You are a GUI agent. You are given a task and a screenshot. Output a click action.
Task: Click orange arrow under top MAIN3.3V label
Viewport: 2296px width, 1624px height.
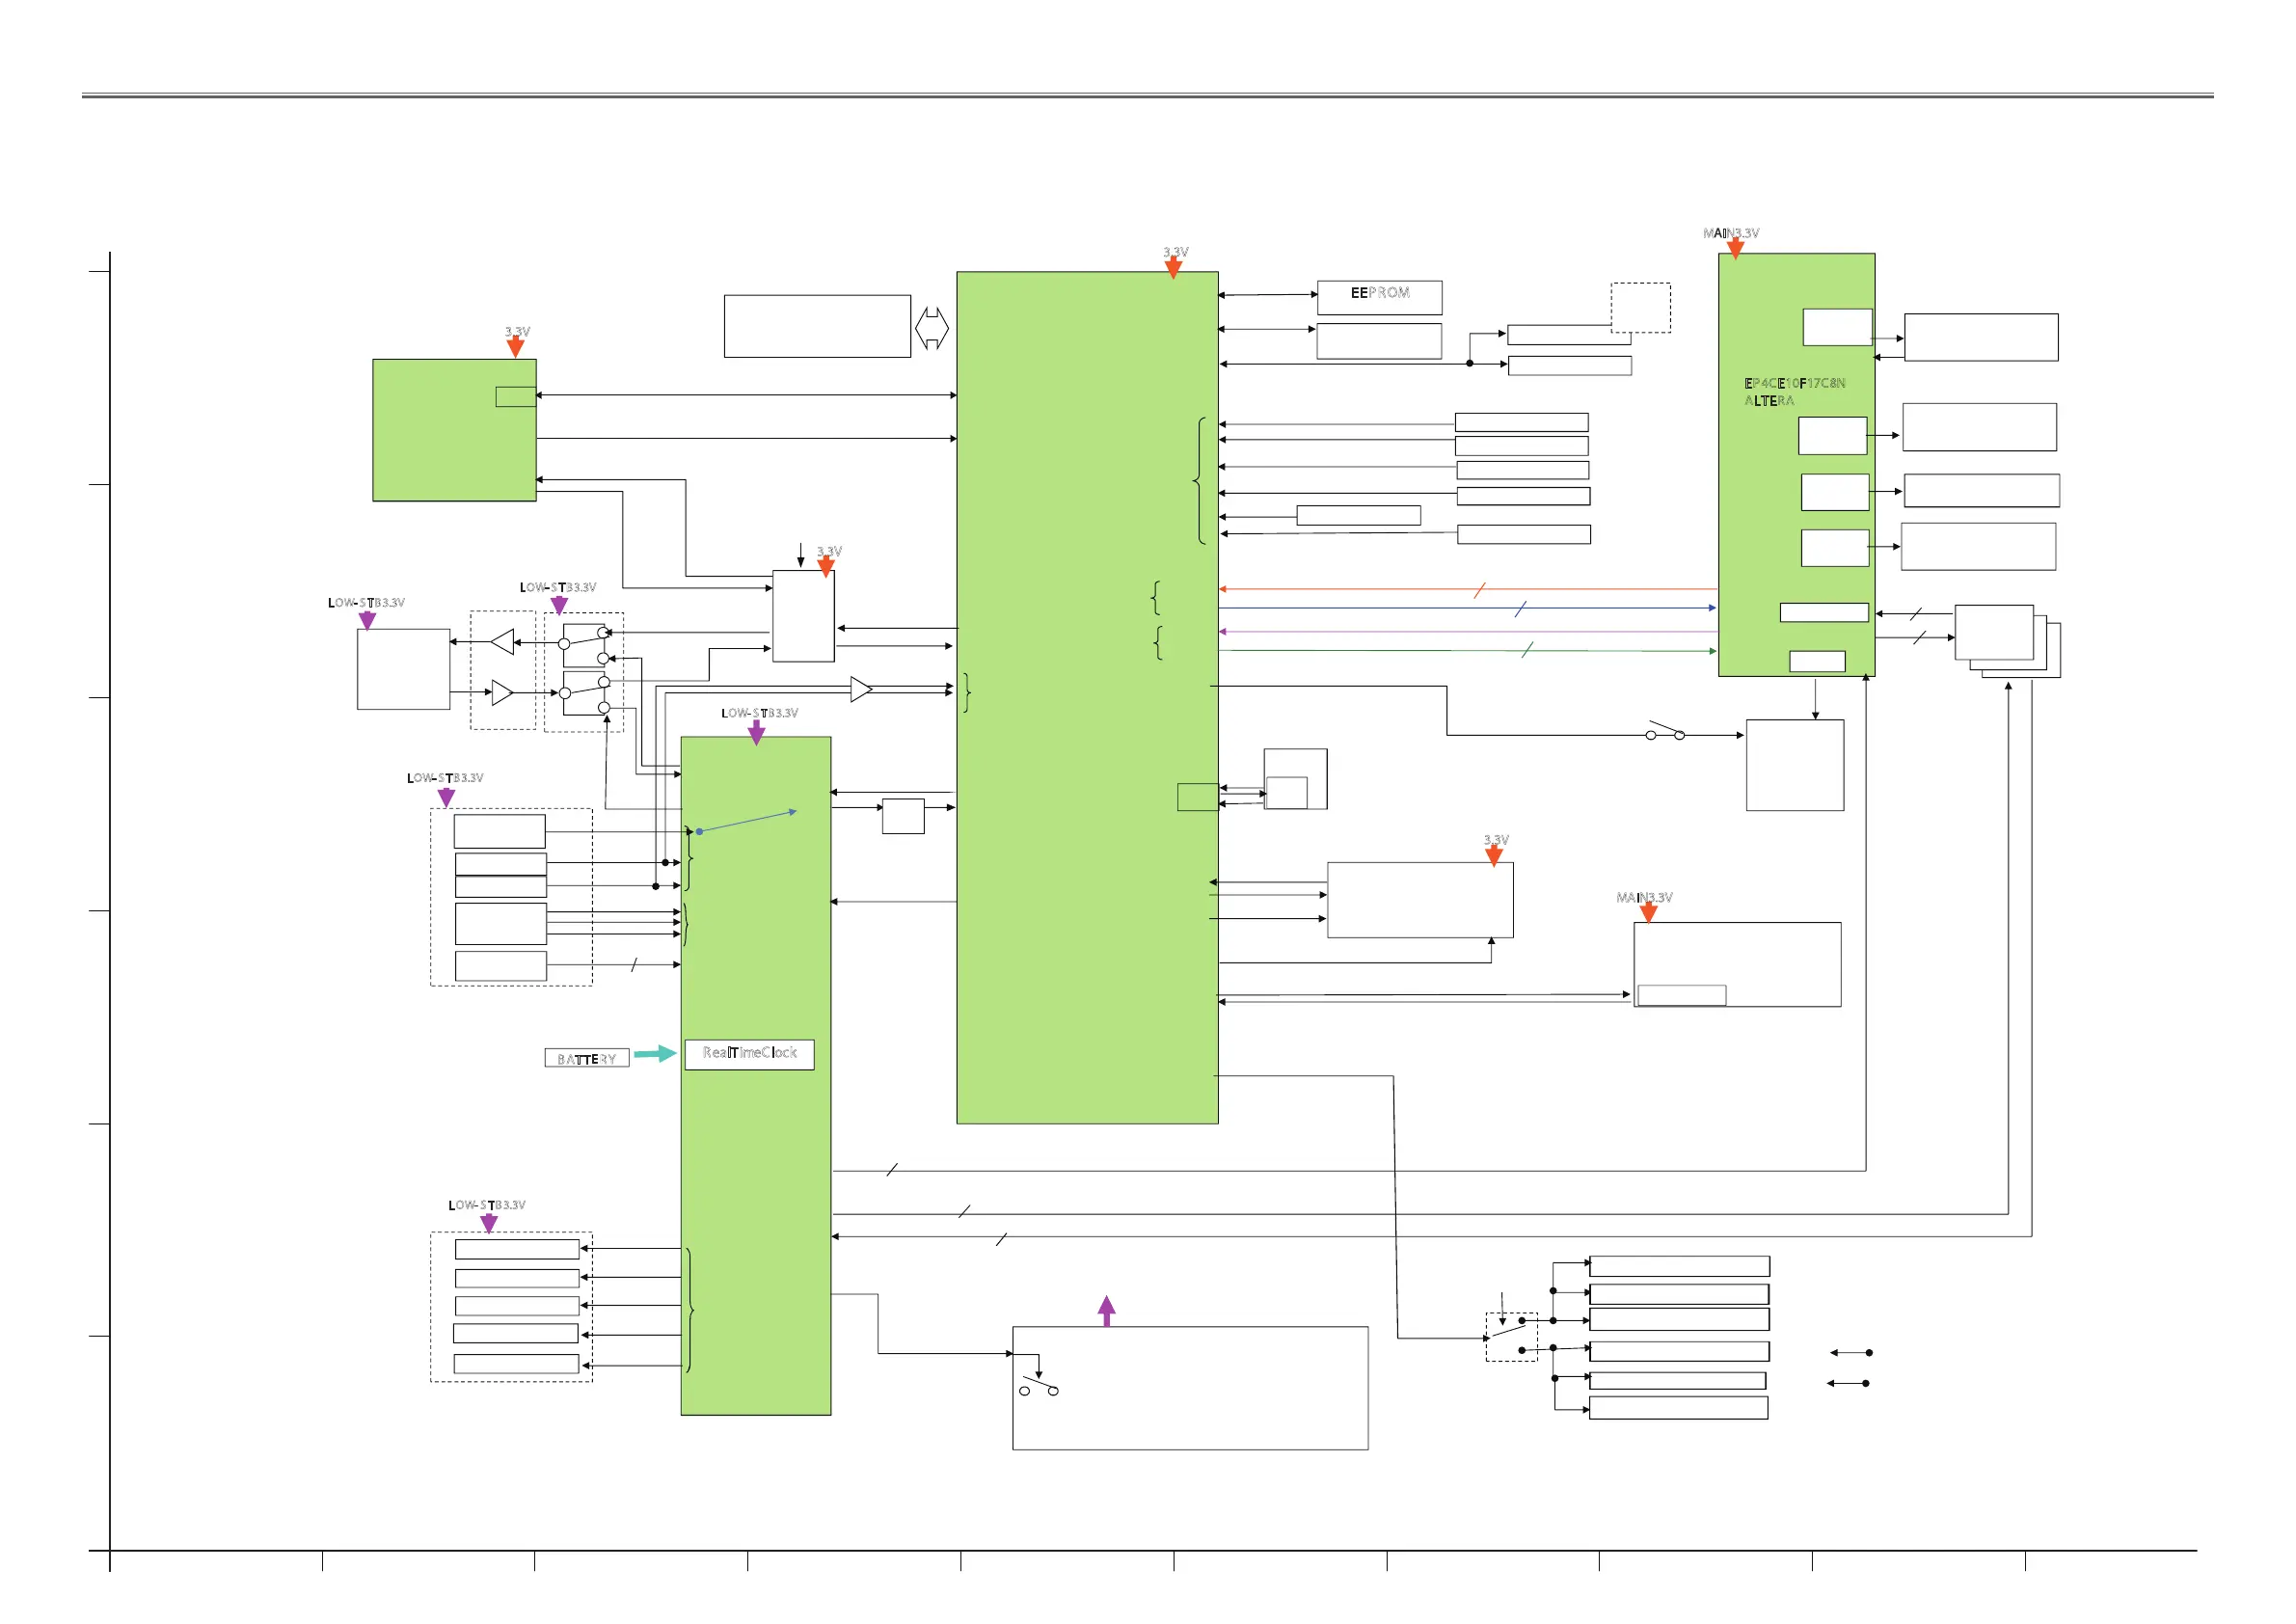coord(1736,249)
